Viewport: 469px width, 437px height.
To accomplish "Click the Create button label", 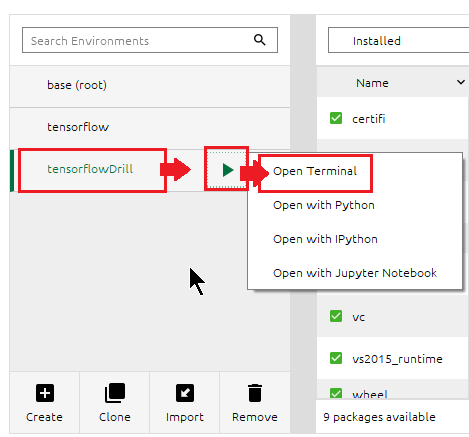I will coord(44,417).
